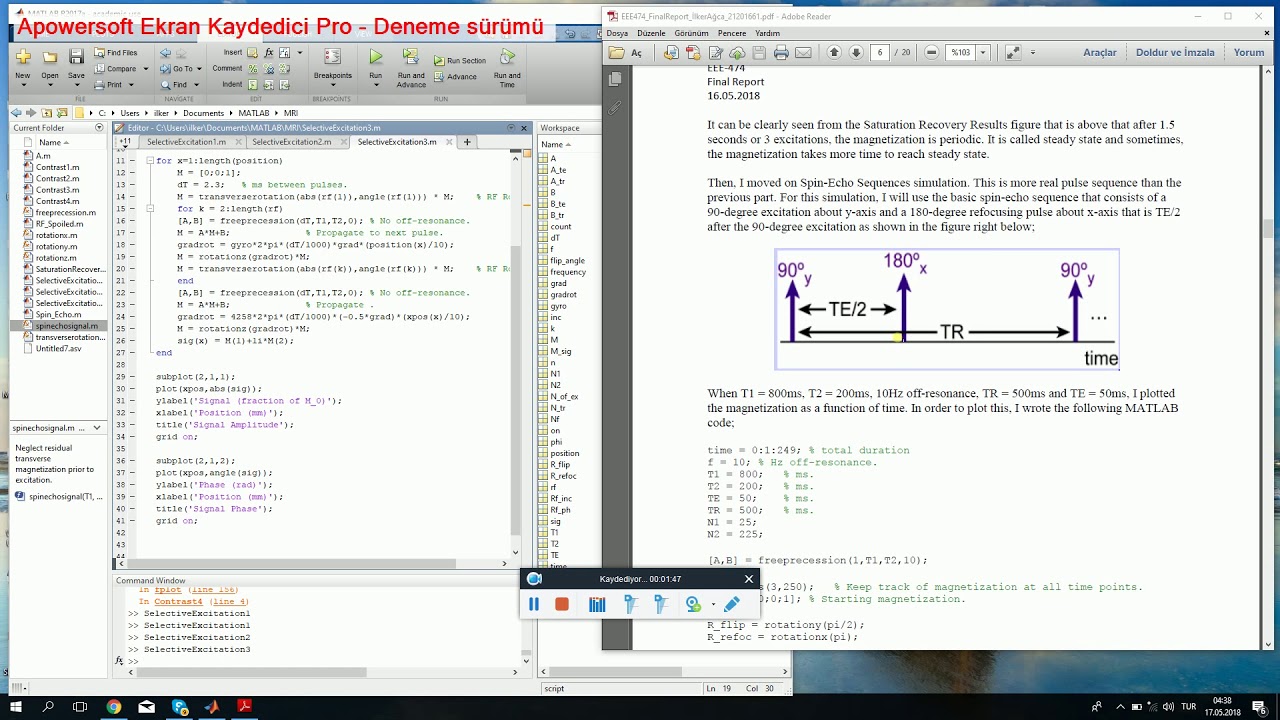Select Untitled7.asv file

[58, 348]
